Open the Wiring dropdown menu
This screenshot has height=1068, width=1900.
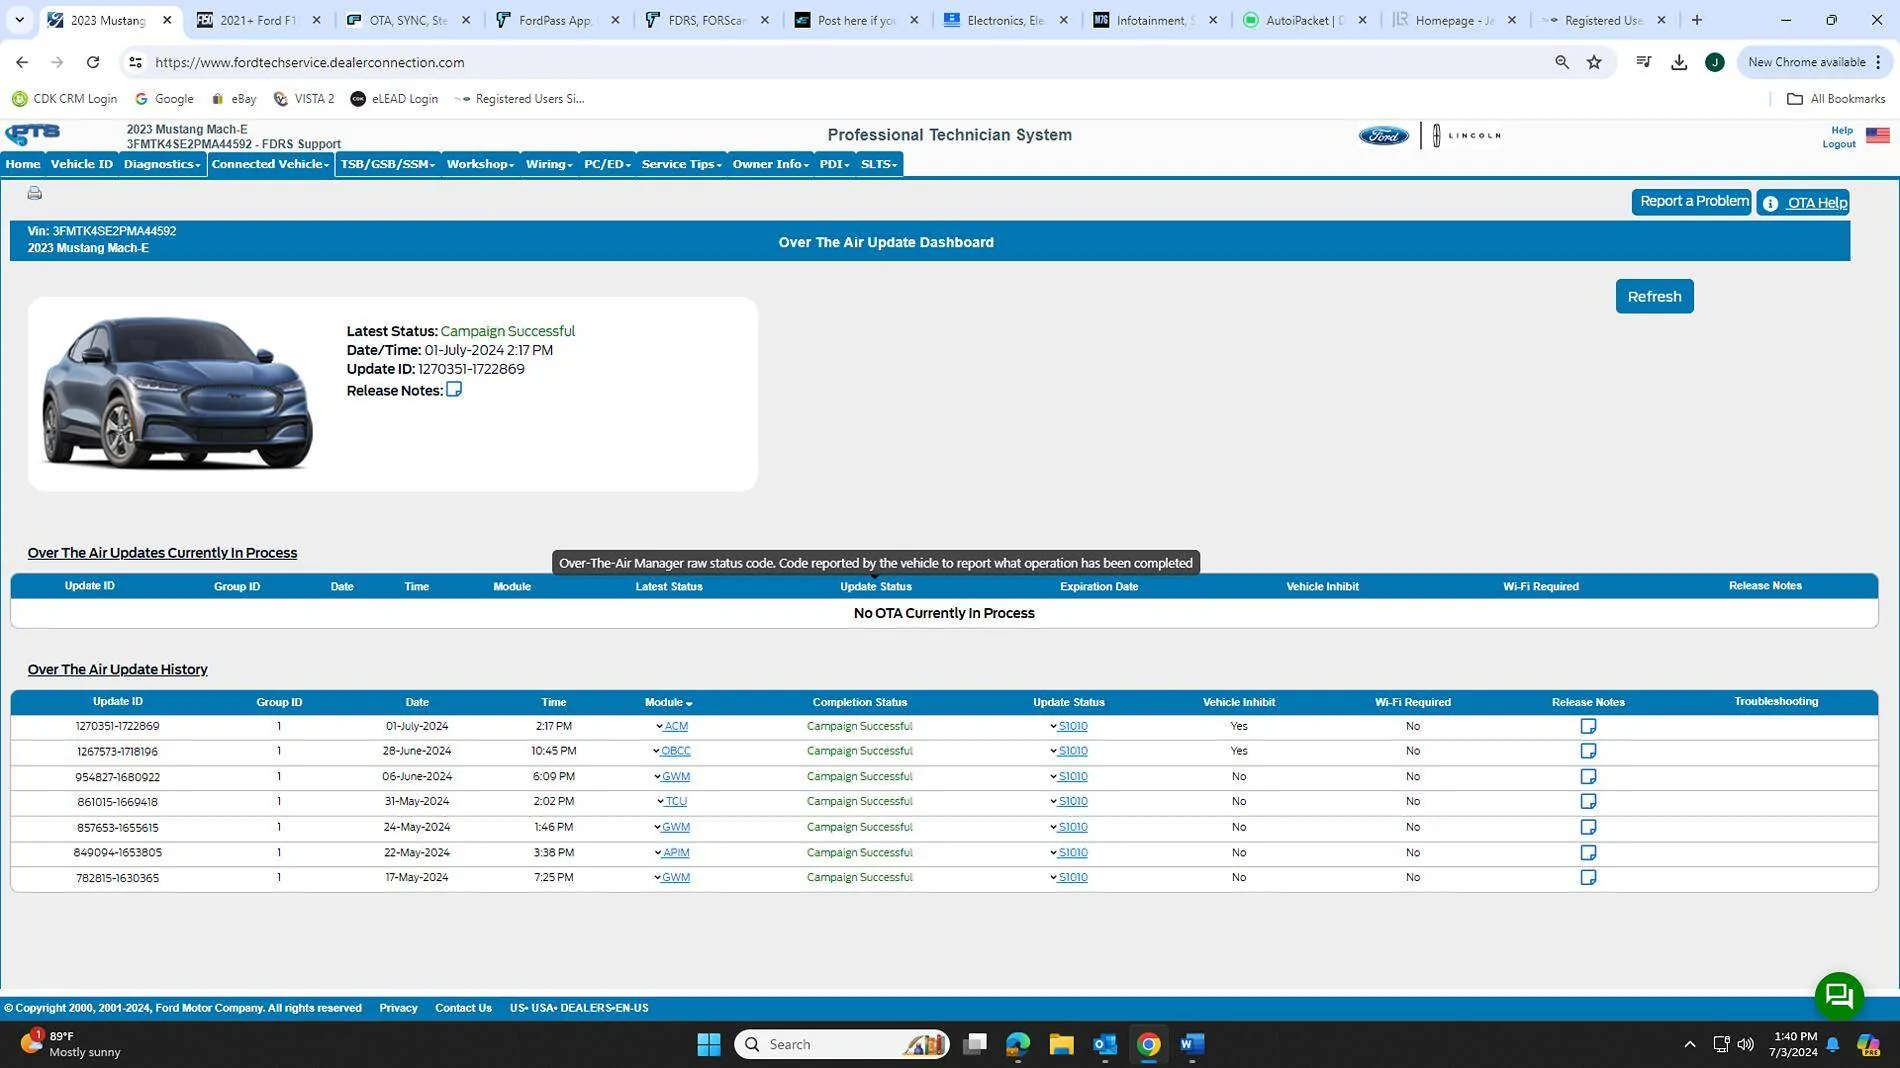(549, 164)
